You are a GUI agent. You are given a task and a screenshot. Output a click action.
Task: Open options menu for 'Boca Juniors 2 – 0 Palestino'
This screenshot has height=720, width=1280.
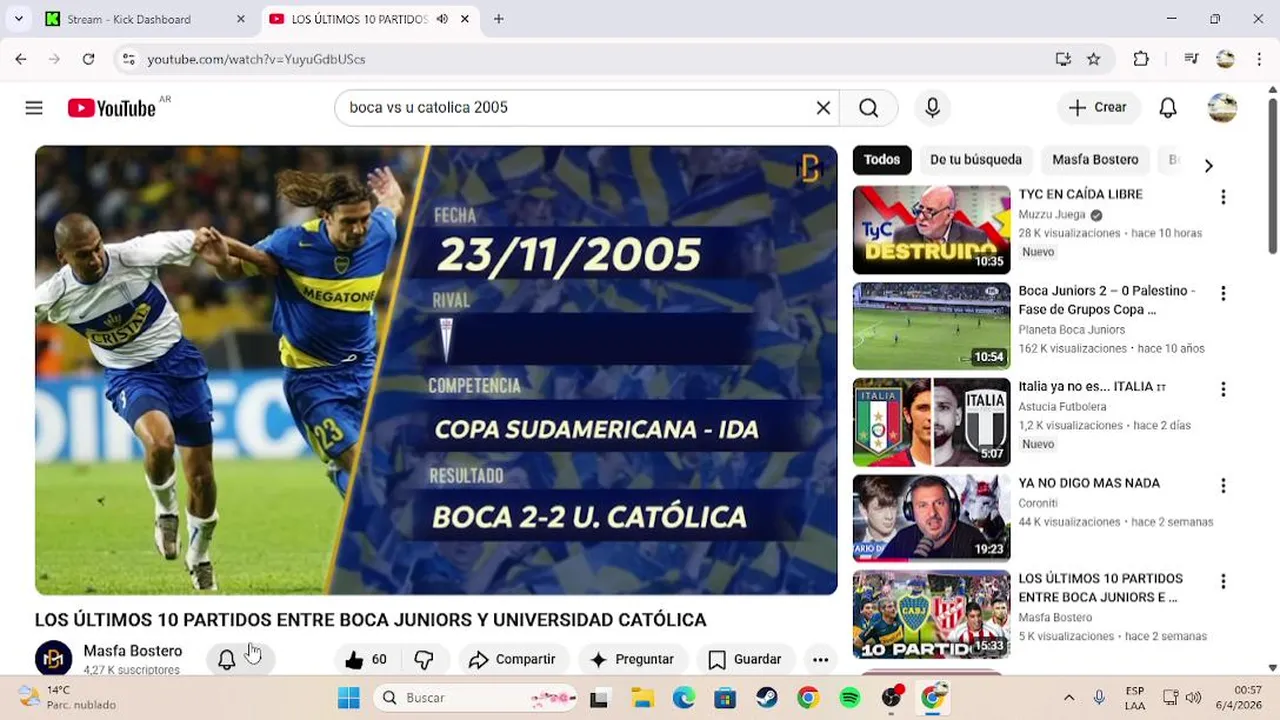pyautogui.click(x=1222, y=293)
